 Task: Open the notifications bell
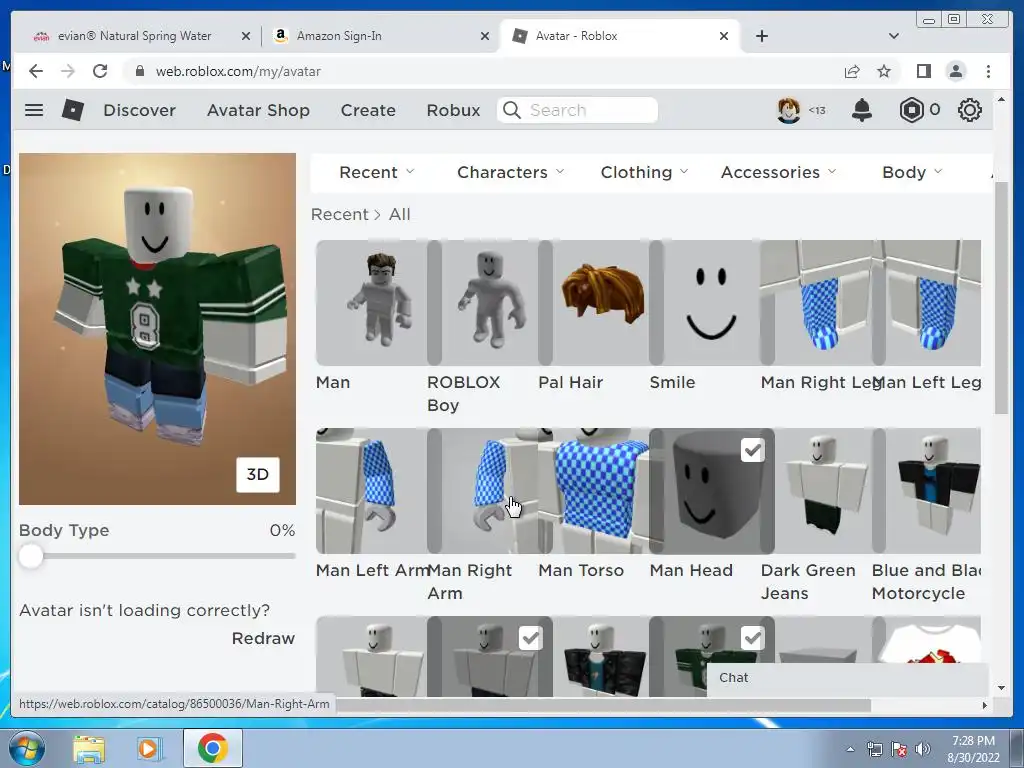(x=862, y=110)
